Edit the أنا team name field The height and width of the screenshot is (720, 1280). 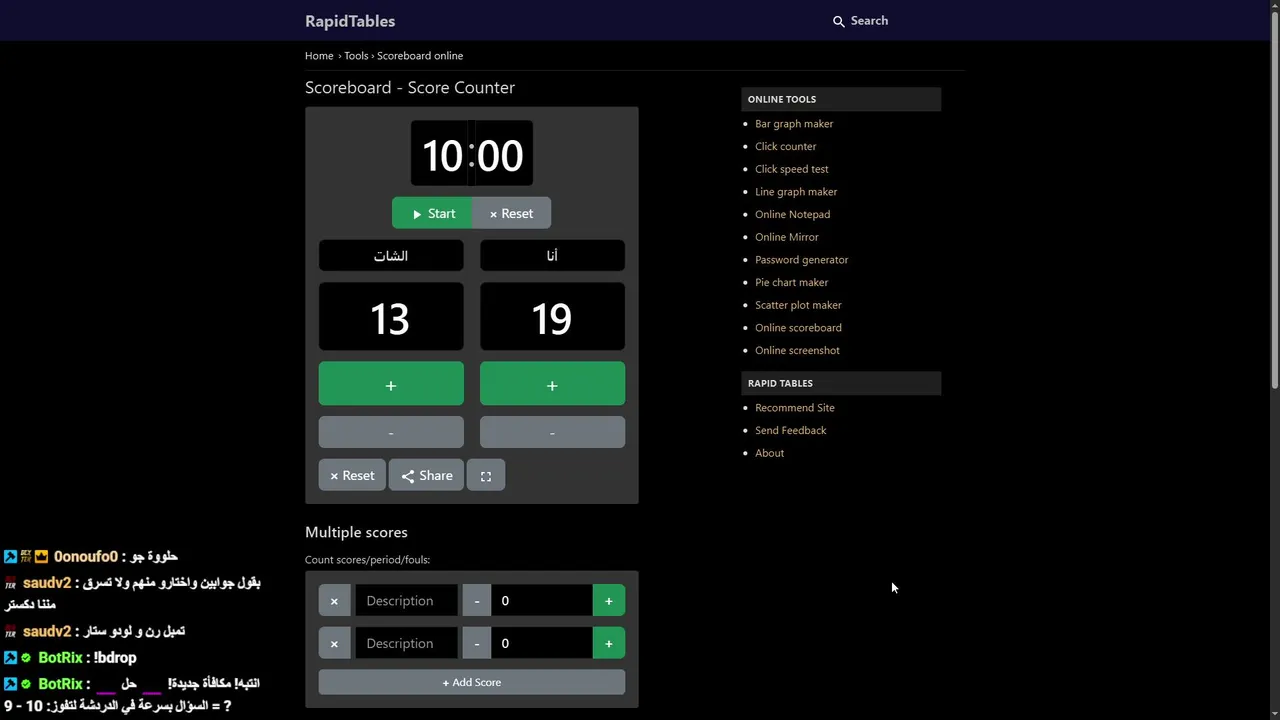coord(552,256)
